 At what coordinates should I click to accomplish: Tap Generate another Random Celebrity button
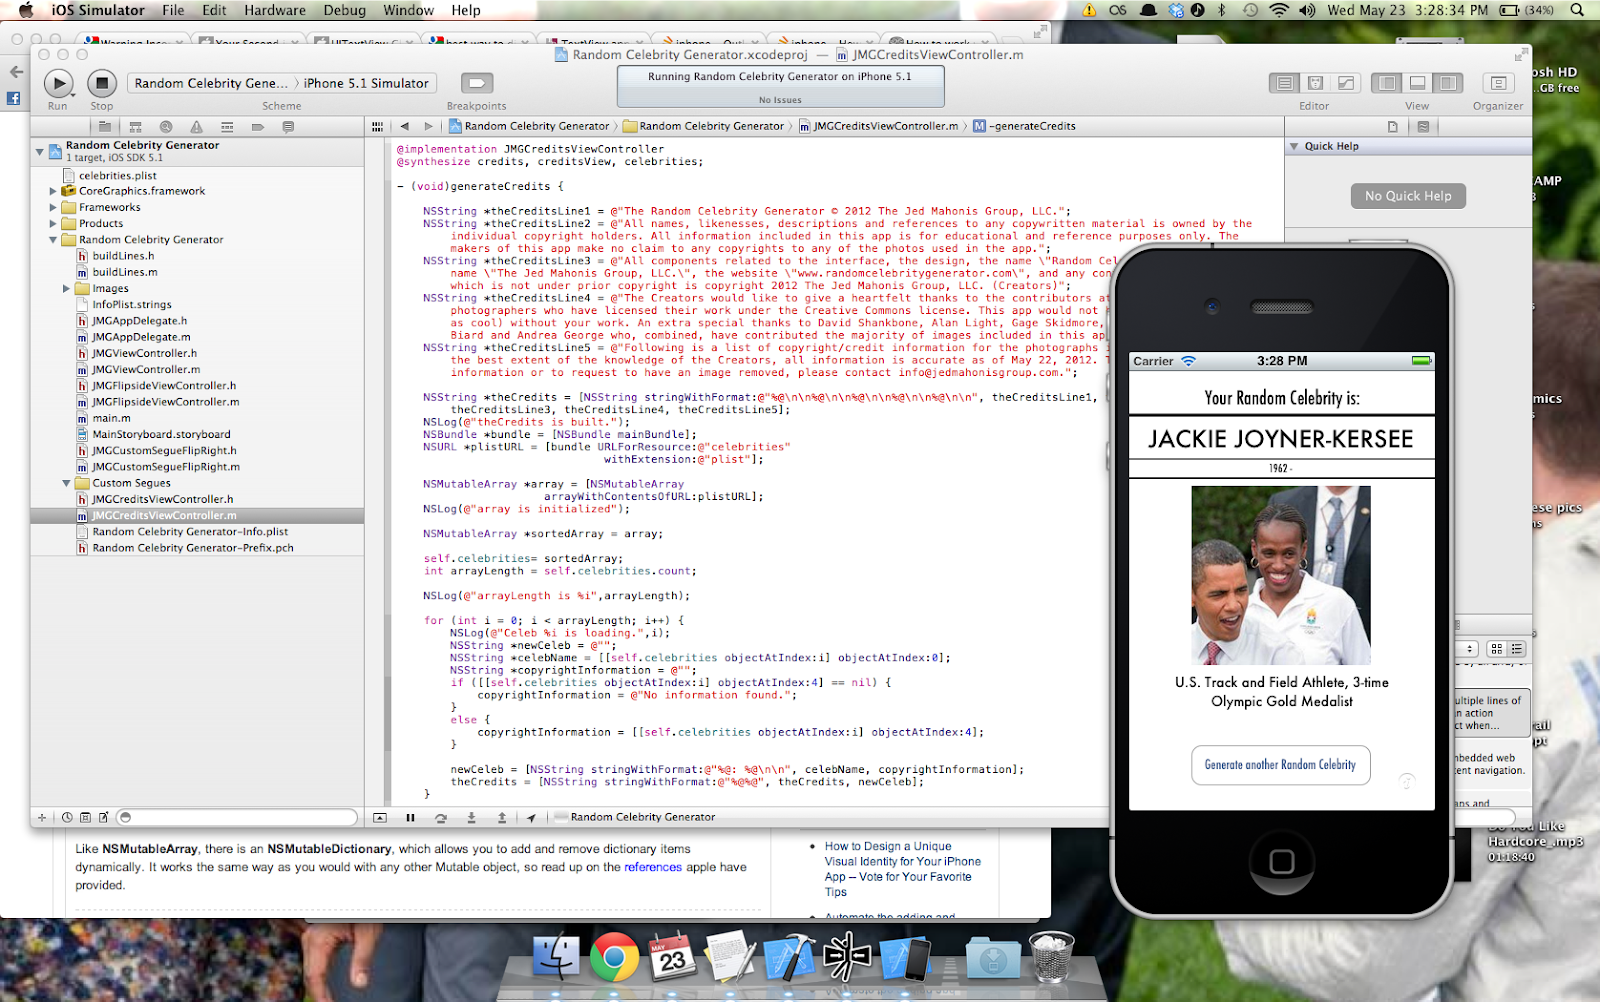click(1280, 765)
